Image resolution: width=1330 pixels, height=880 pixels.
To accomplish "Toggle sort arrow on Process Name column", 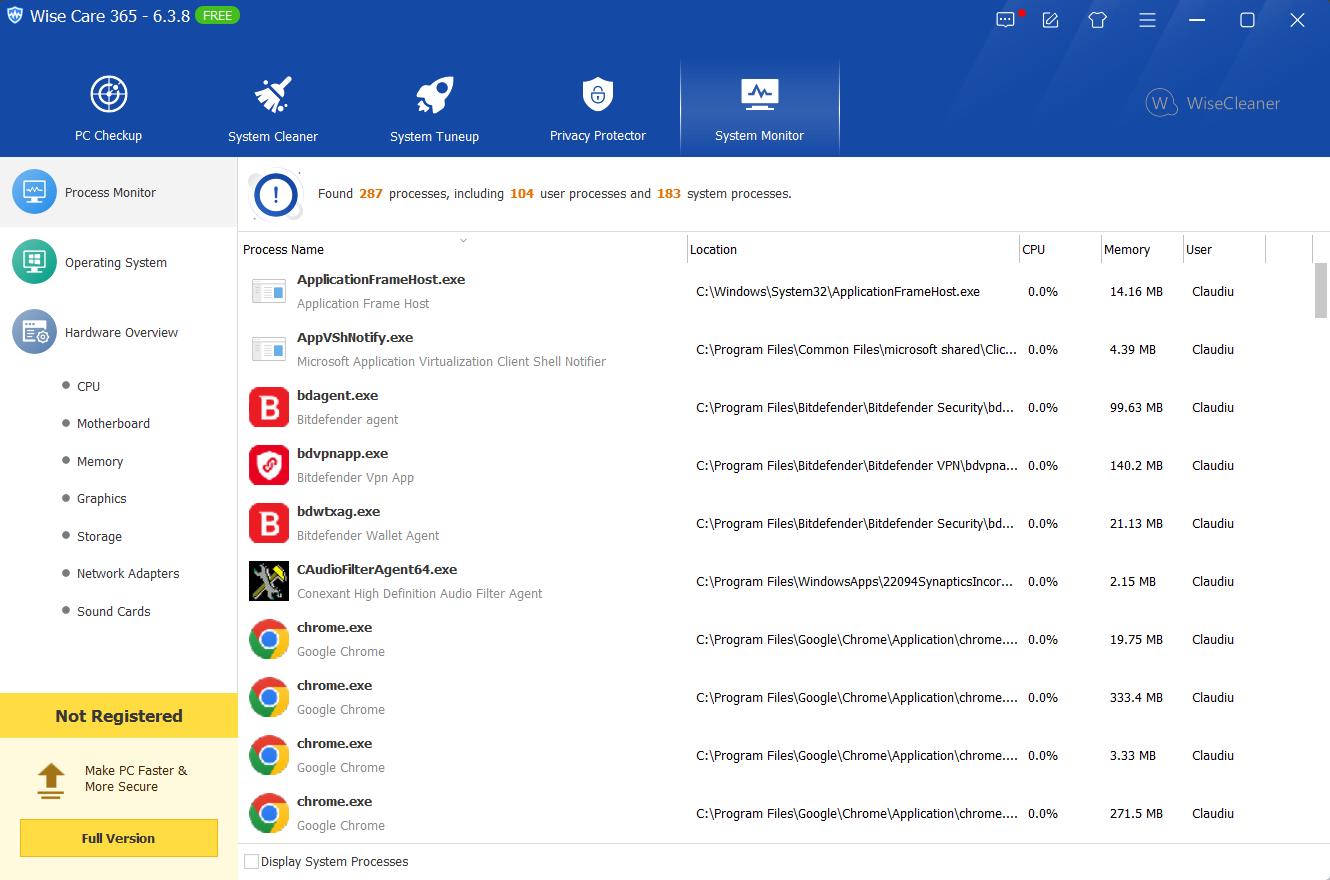I will [463, 240].
